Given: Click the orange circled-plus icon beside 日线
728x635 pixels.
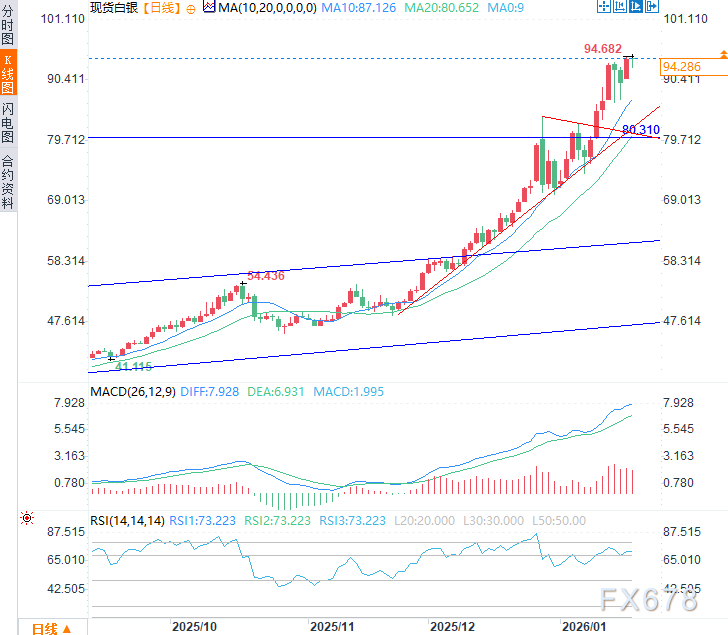Looking at the screenshot, I should pyautogui.click(x=191, y=9).
